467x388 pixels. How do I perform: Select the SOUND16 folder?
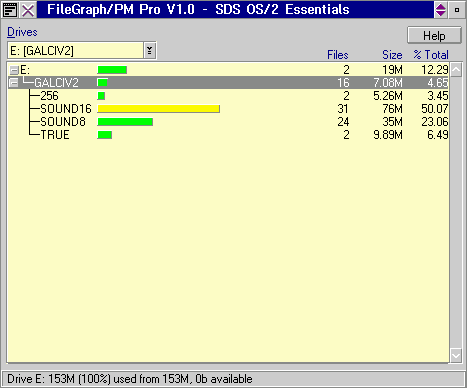(66, 109)
